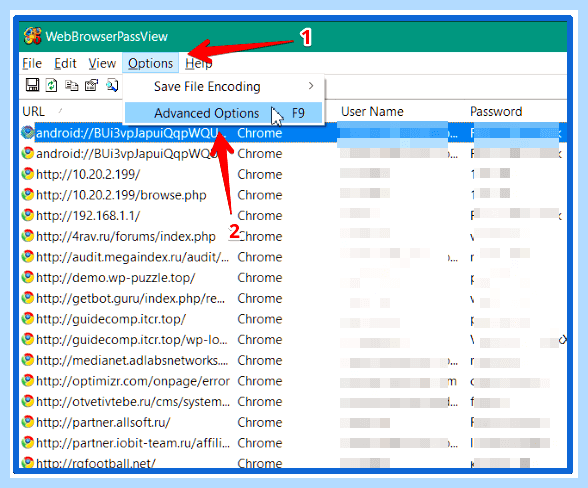
Task: Select the http://otvetivtebe.ru/cms/system... URL
Action: (133, 401)
